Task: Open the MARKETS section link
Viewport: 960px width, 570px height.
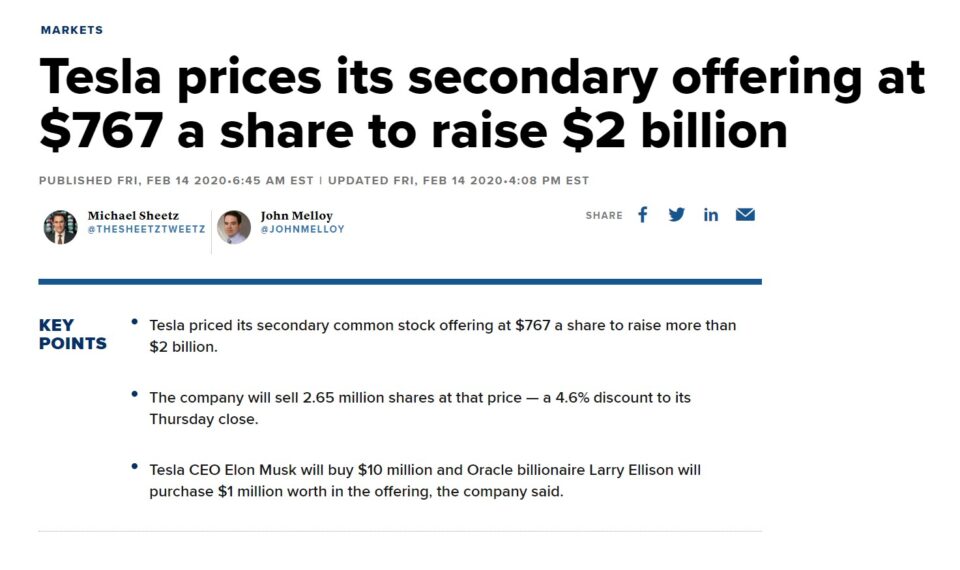Action: tap(71, 30)
